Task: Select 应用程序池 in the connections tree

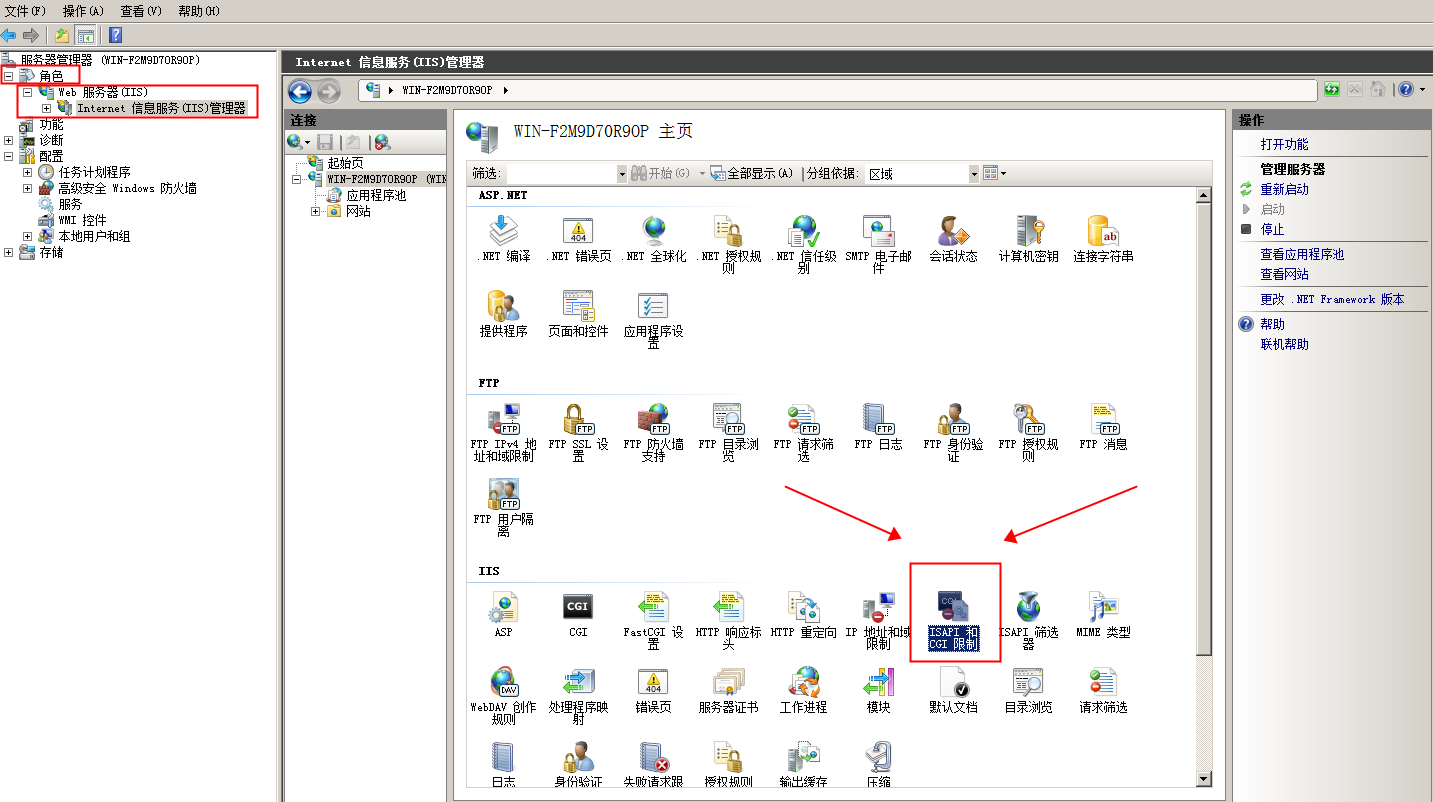Action: coord(376,195)
